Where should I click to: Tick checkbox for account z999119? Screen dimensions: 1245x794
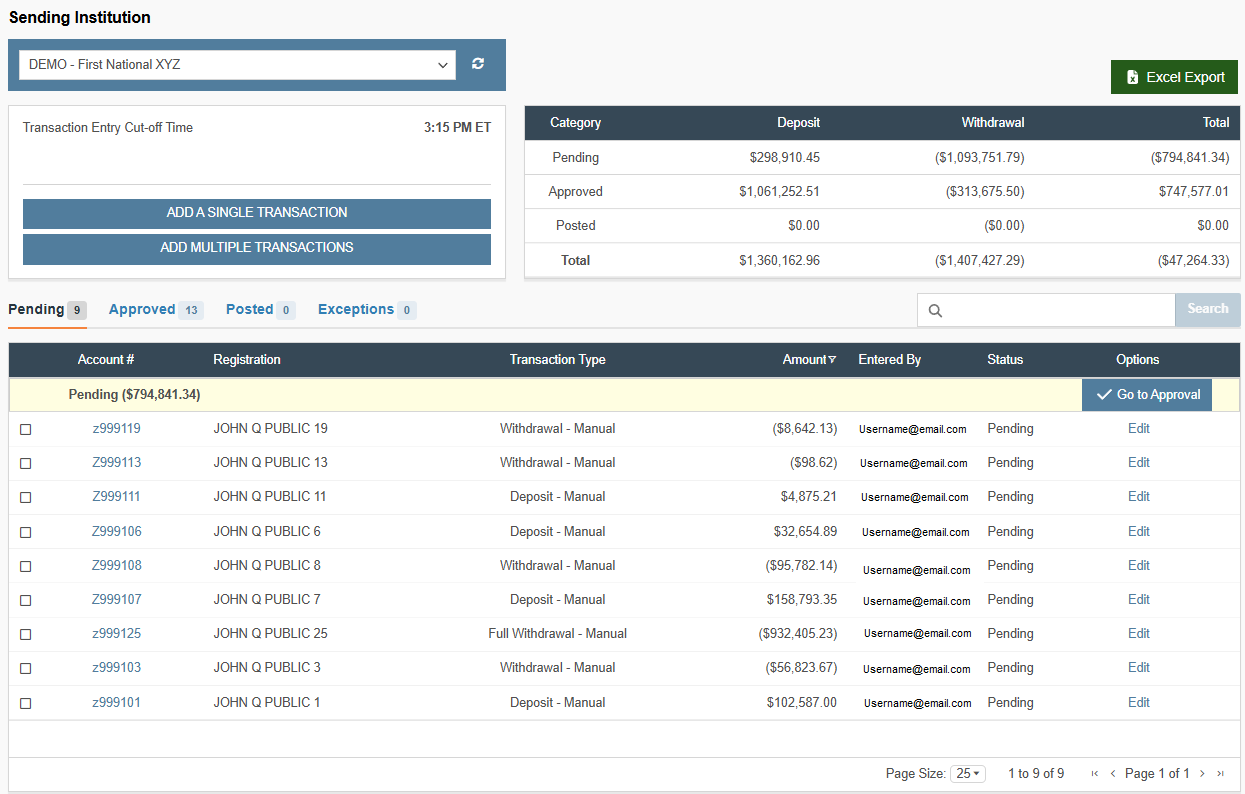tap(26, 429)
